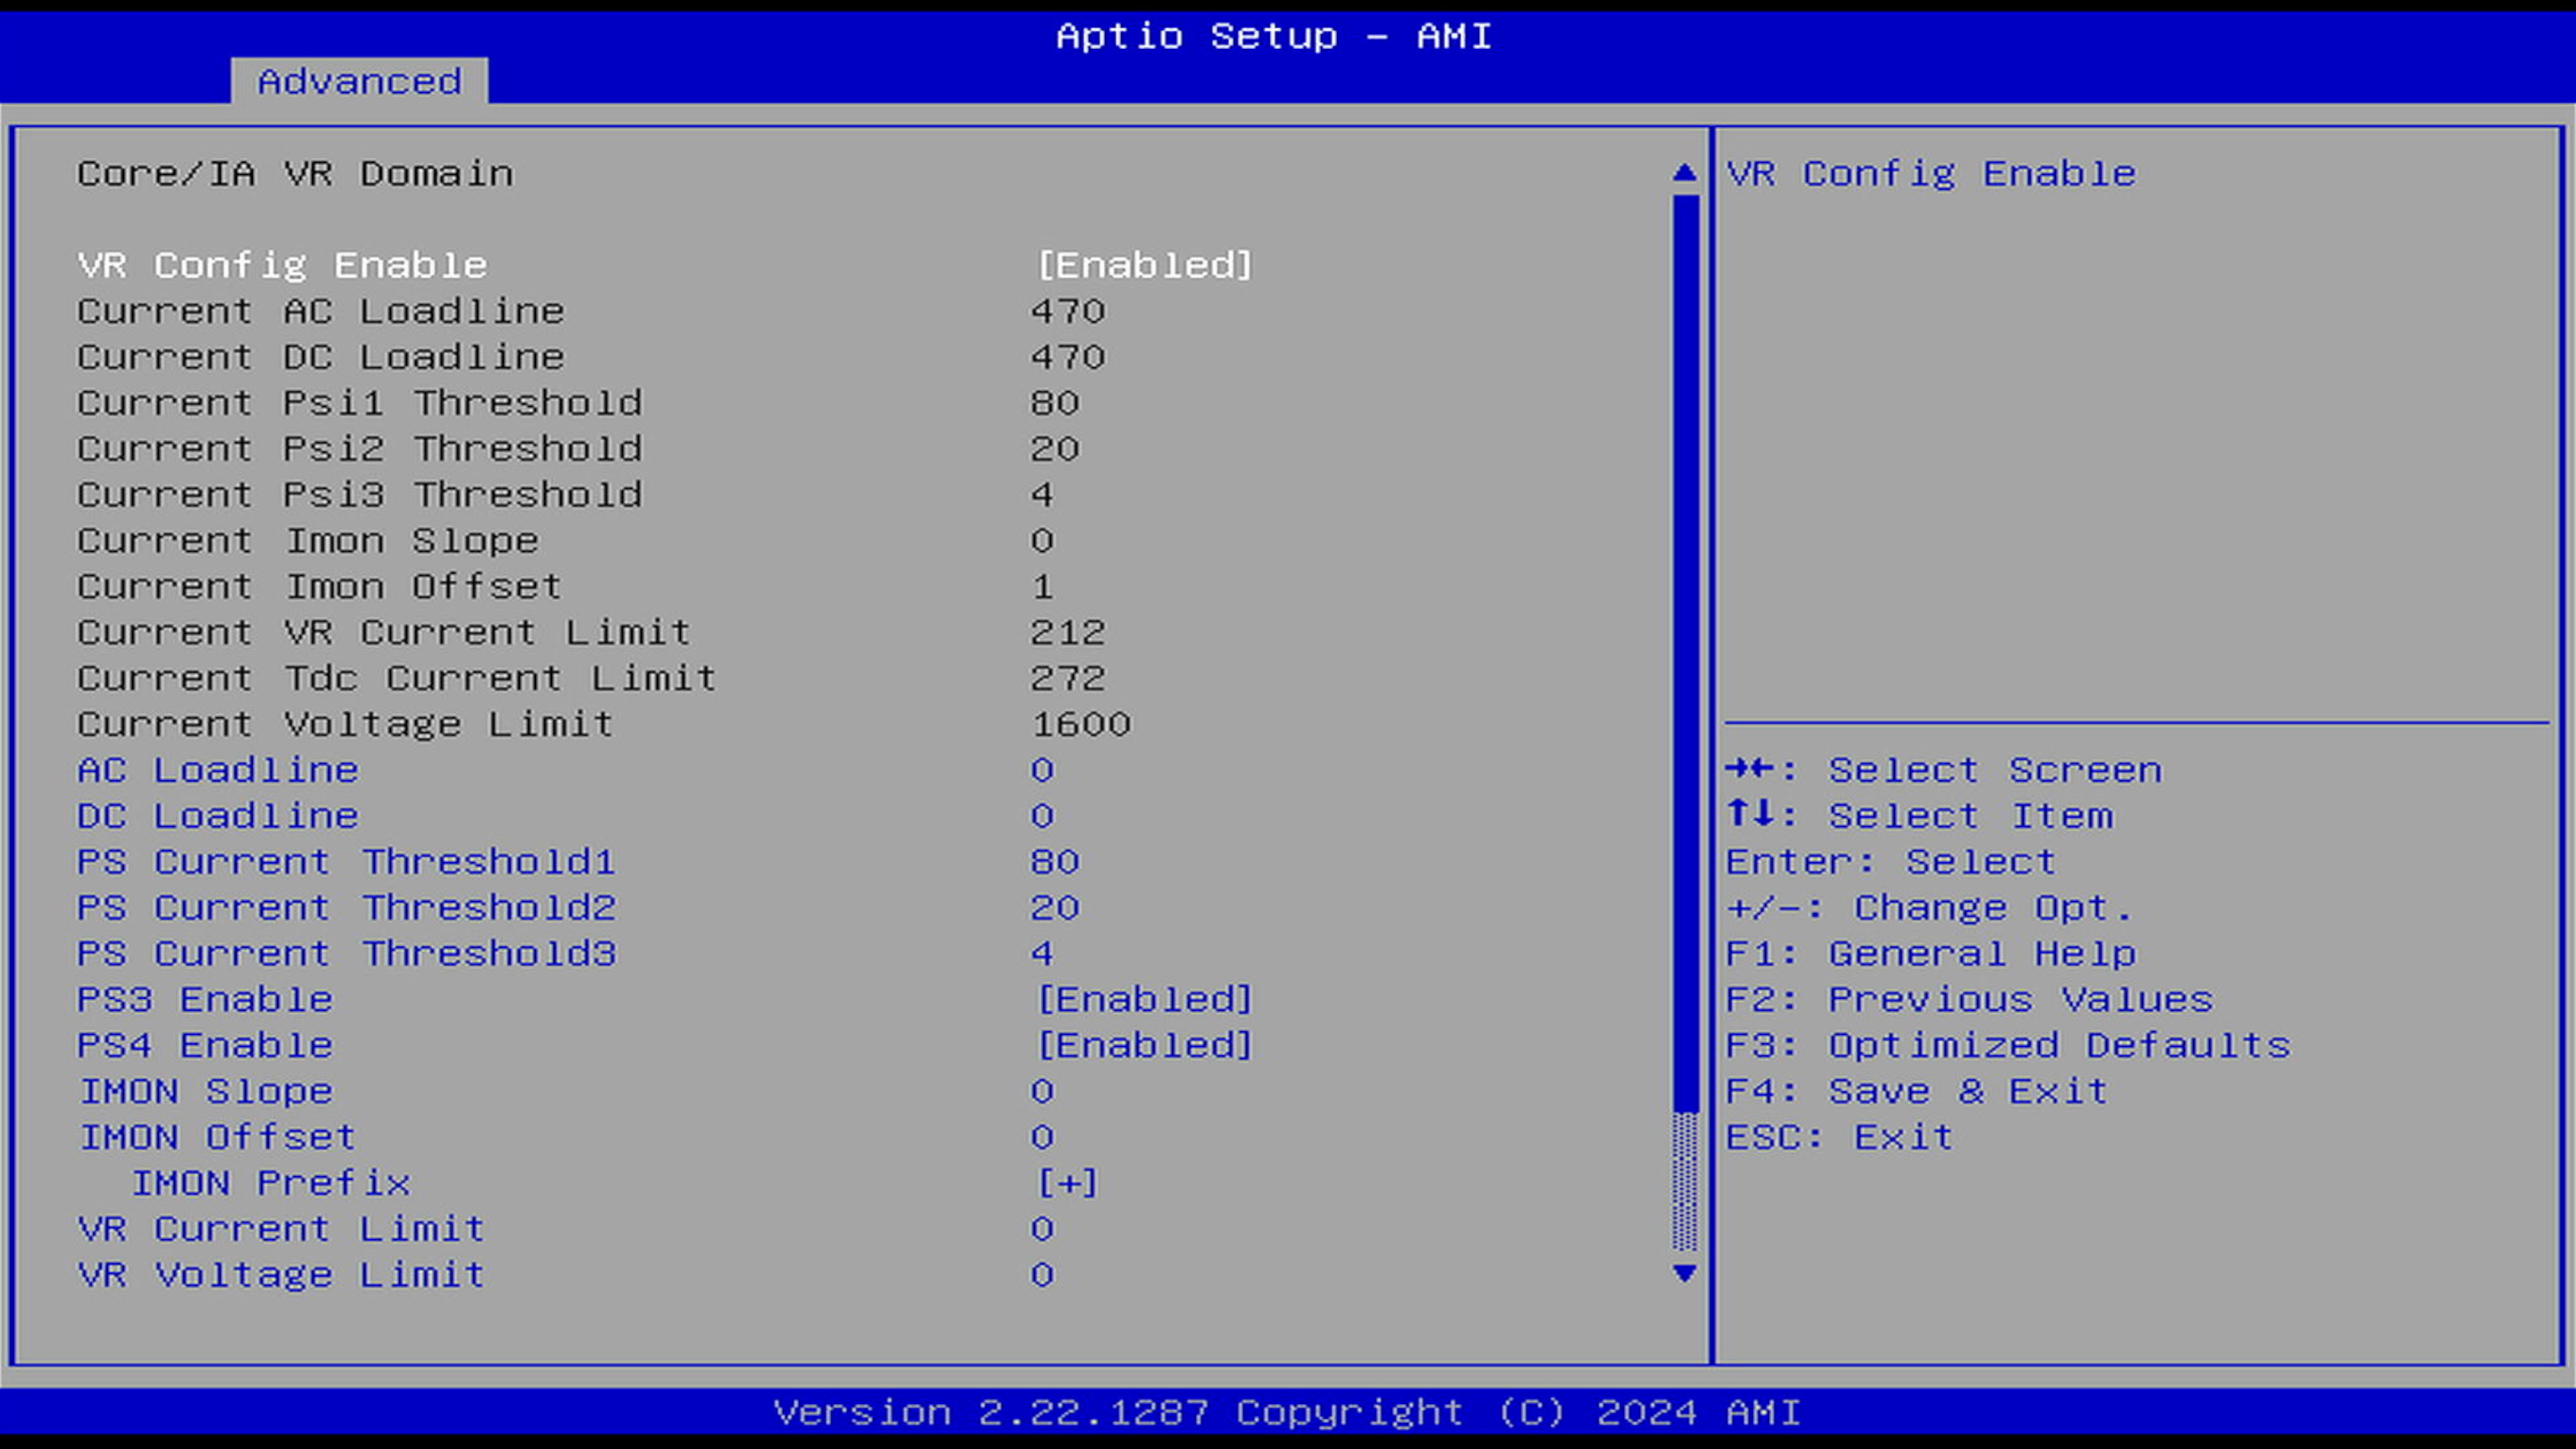This screenshot has width=2576, height=1449.
Task: Toggle VR Config Enable setting
Action: click(282, 265)
